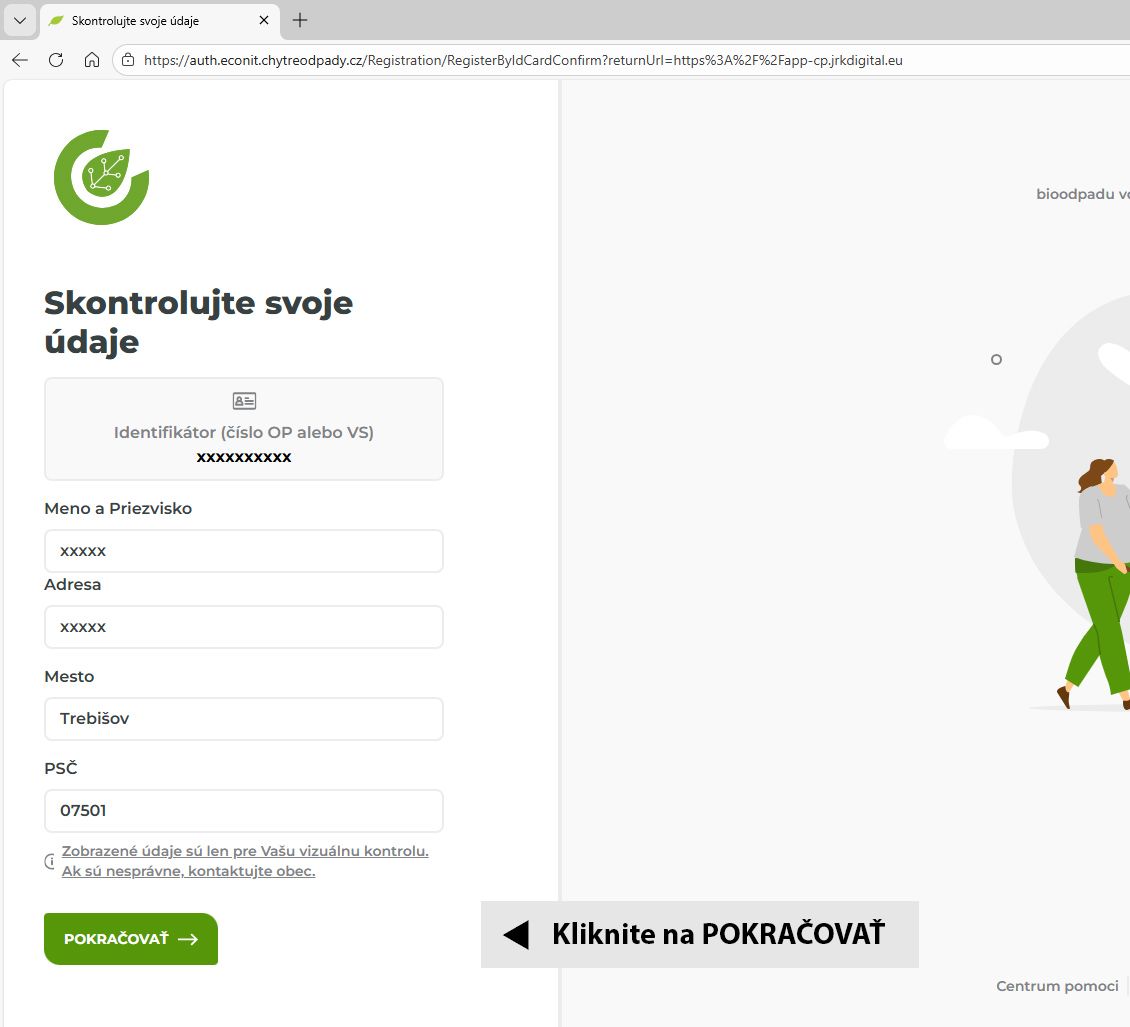Reload the page with refresh icon
The height and width of the screenshot is (1027, 1130).
(56, 61)
